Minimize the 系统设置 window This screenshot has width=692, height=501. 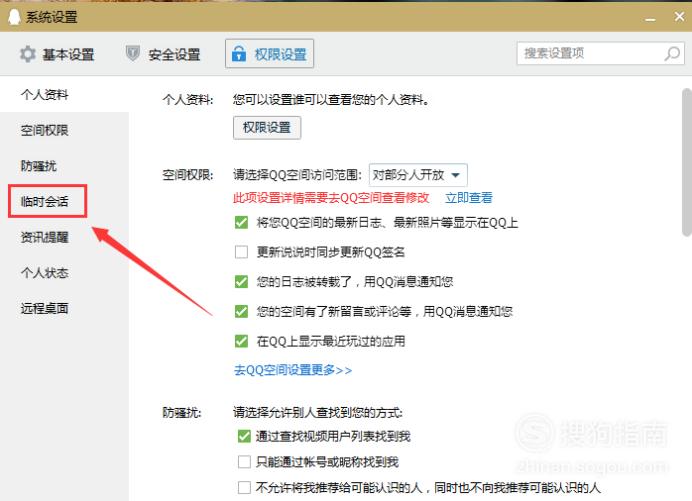click(x=650, y=18)
